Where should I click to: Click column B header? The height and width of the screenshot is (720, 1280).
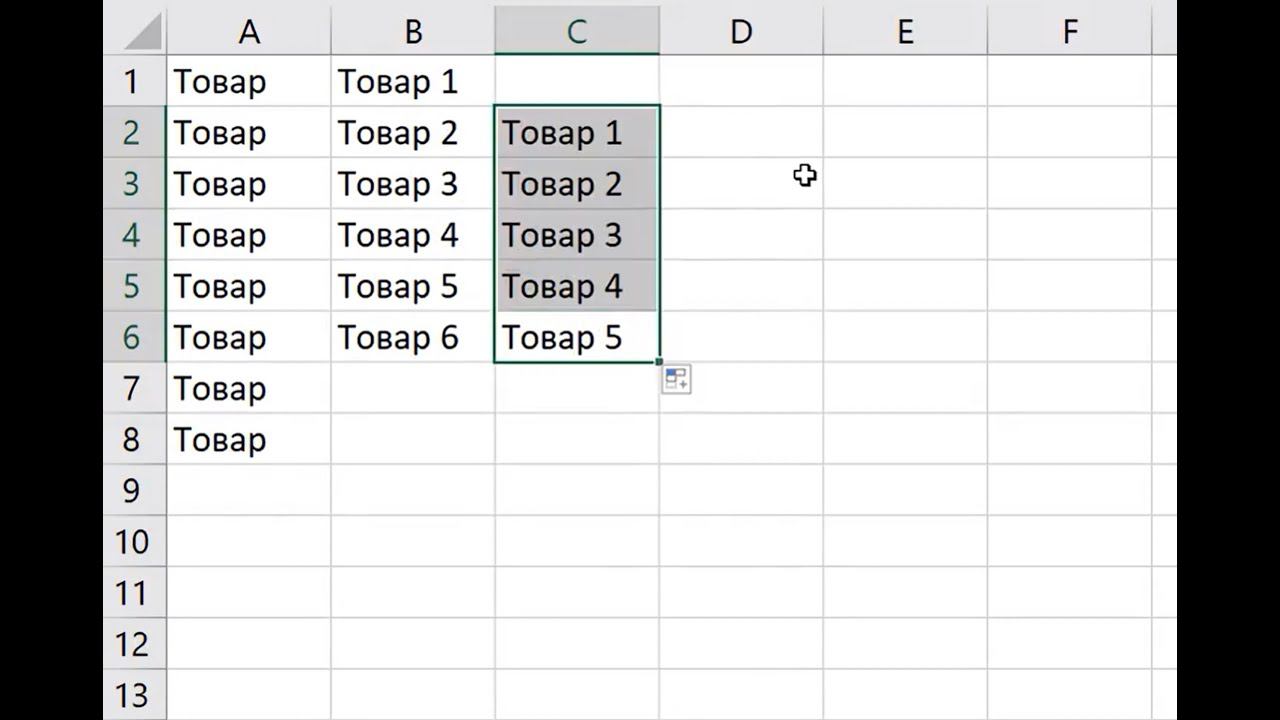click(x=413, y=32)
